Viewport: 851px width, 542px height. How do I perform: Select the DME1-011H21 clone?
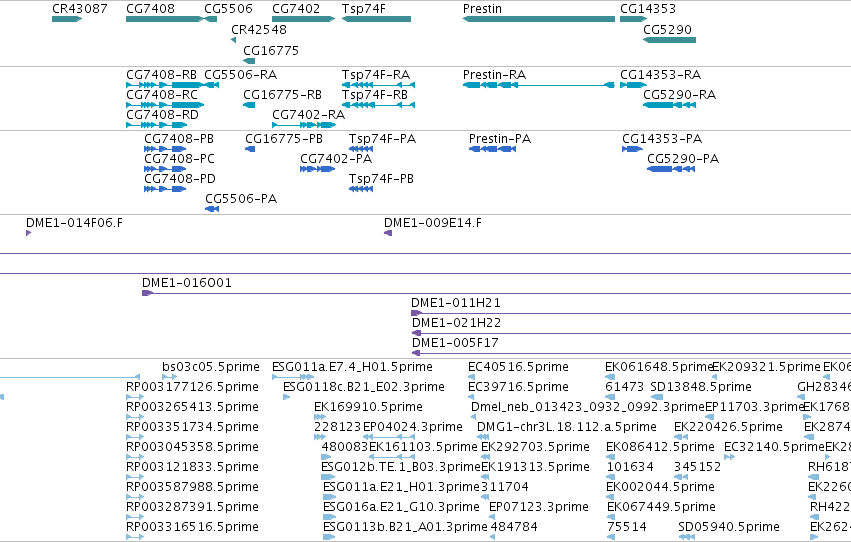tap(631, 313)
